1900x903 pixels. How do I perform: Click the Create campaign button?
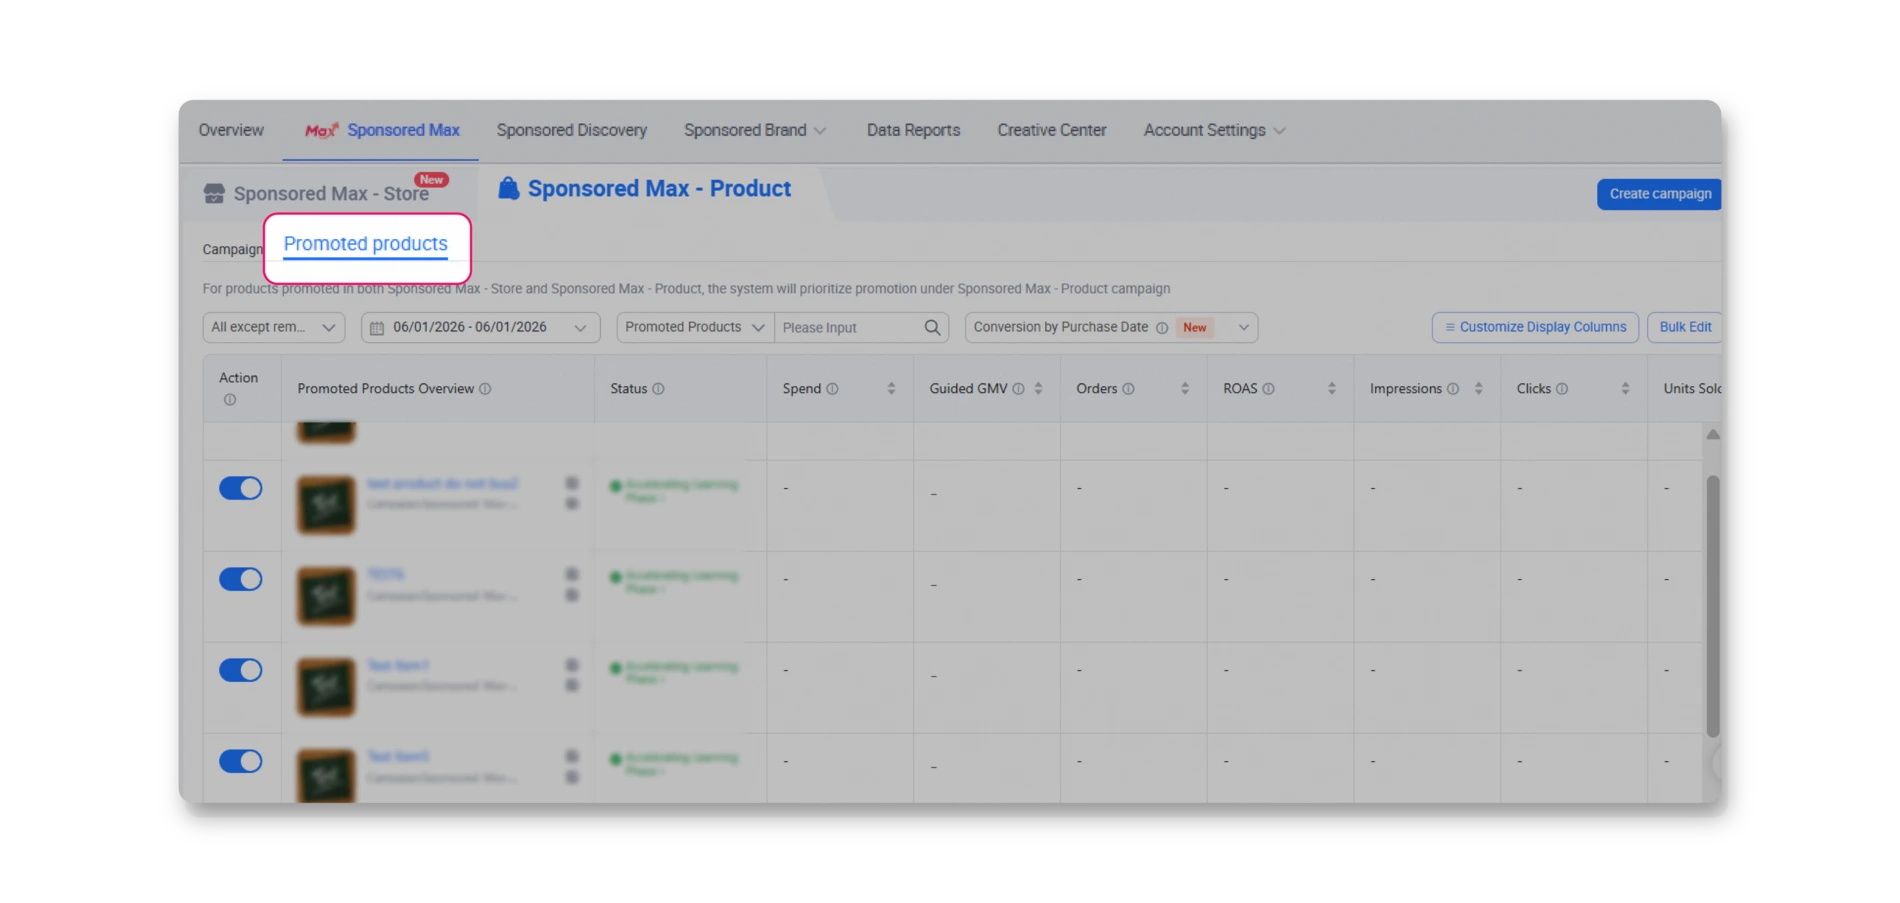[x=1659, y=194]
